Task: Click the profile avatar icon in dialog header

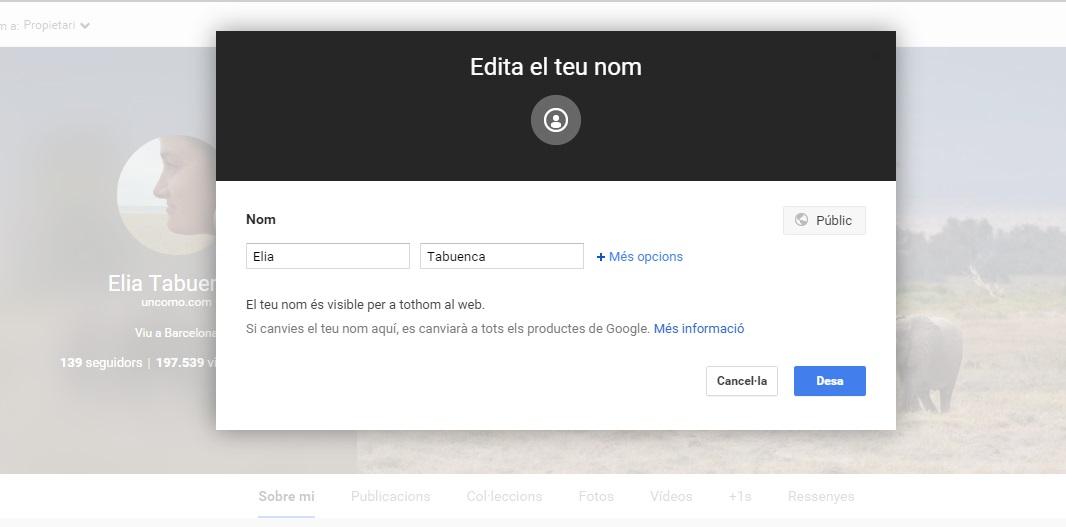Action: point(556,120)
